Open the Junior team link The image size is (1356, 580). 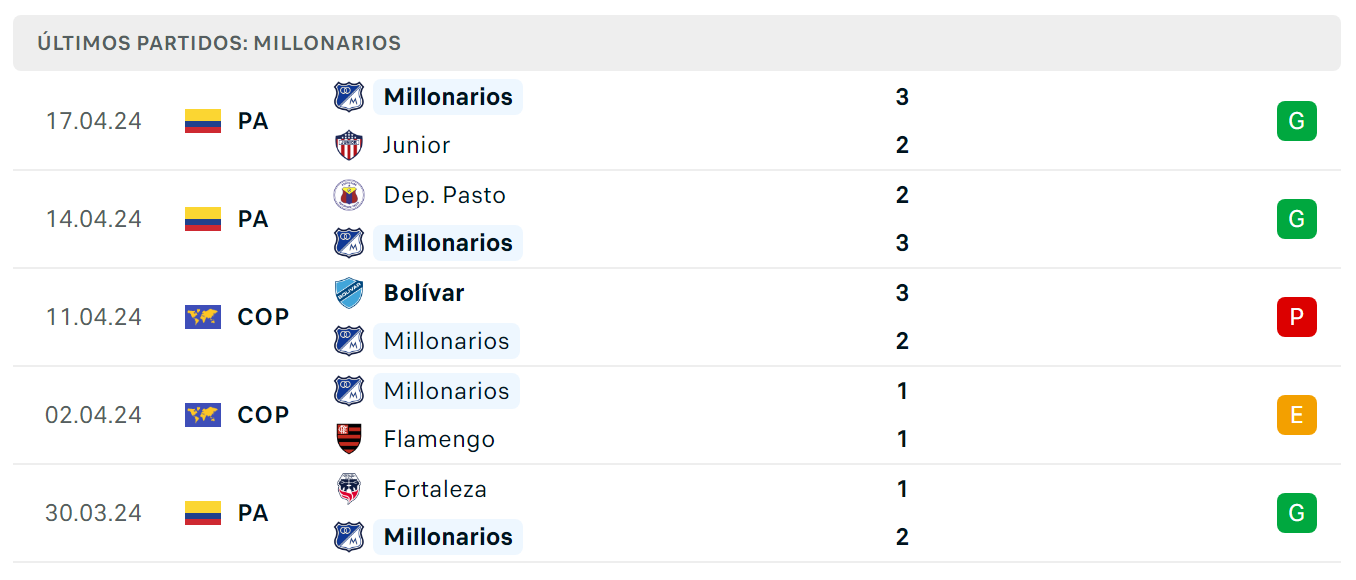(417, 145)
